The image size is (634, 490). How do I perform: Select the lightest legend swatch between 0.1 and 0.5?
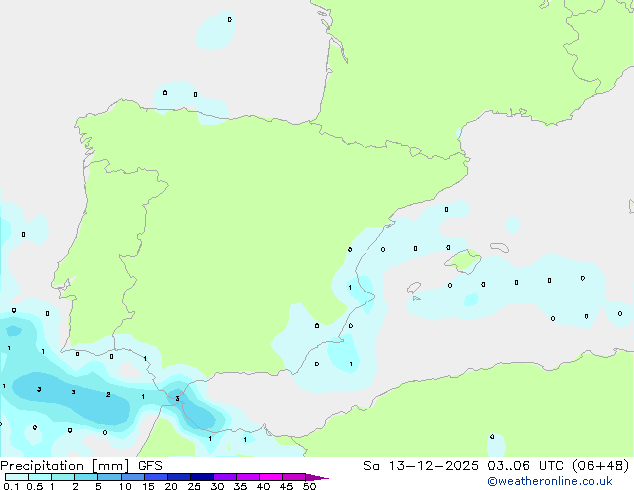pyautogui.click(x=17, y=477)
